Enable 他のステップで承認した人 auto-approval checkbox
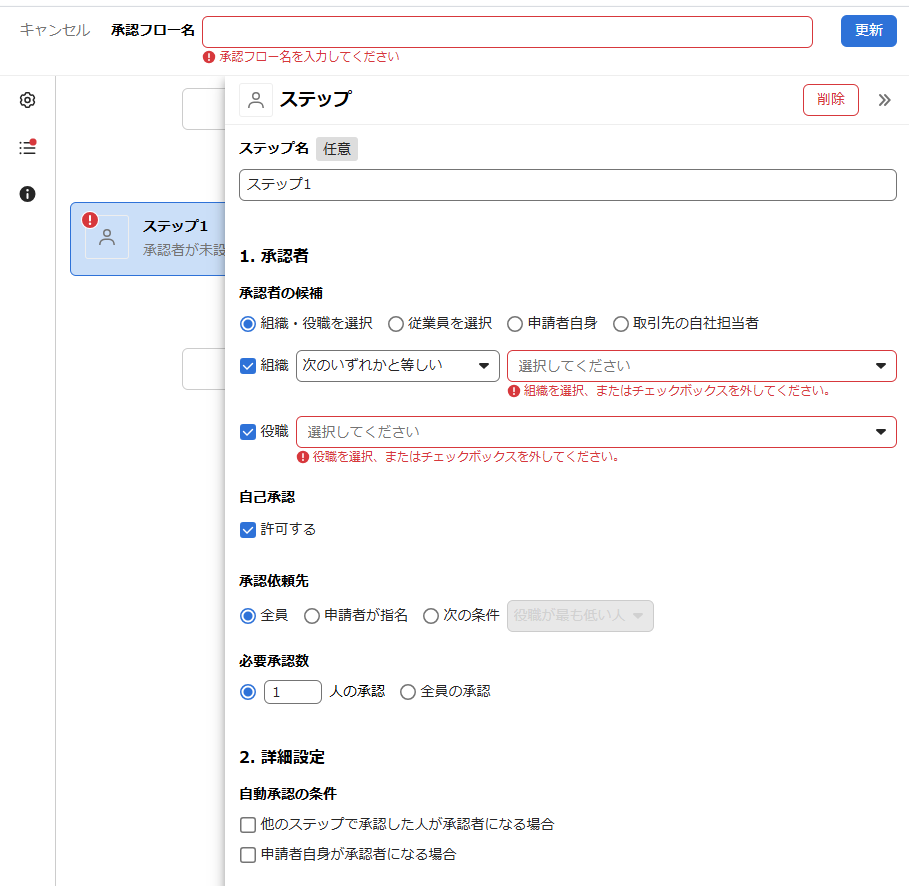 (248, 825)
